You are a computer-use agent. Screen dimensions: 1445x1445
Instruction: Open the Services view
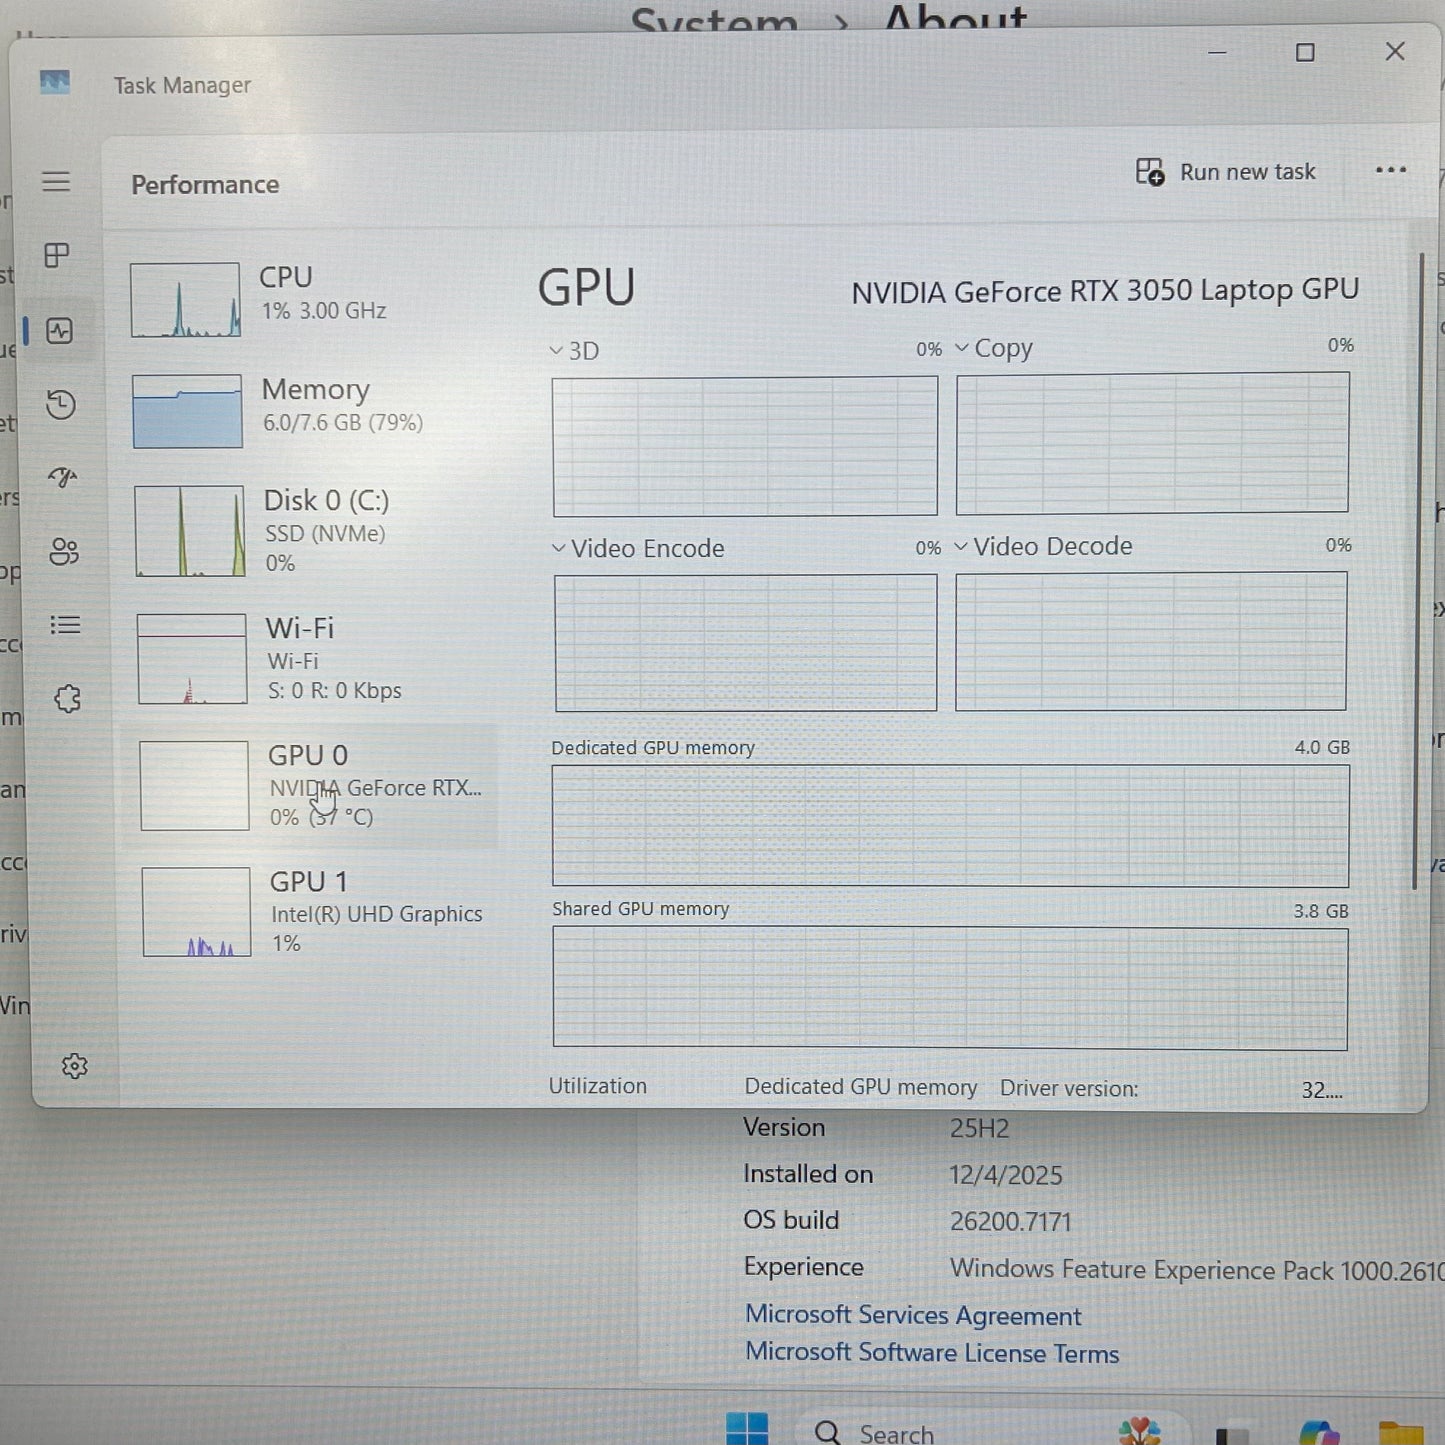66,699
